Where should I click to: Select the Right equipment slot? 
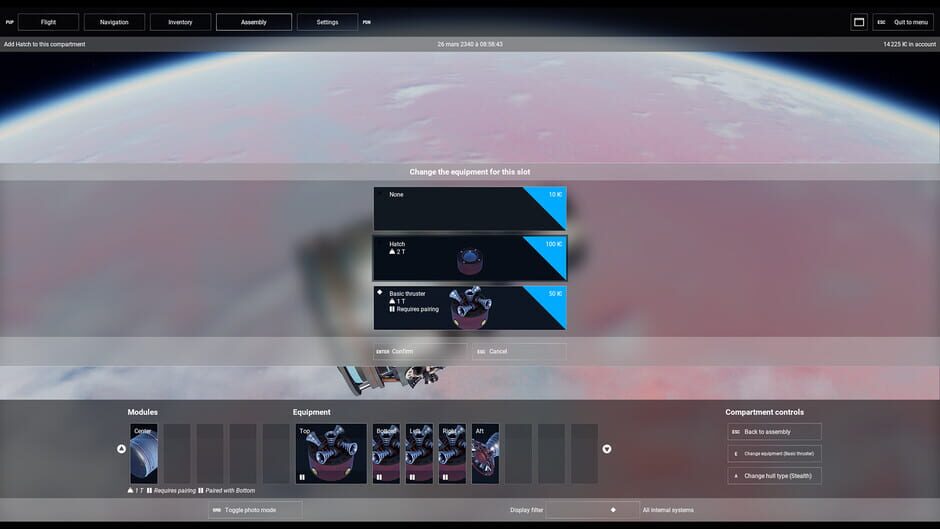click(452, 453)
